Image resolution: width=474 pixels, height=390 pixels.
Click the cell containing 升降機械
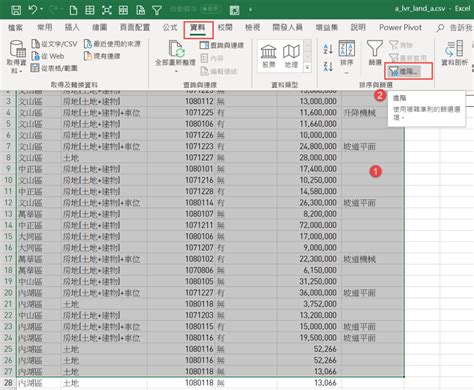coord(372,113)
